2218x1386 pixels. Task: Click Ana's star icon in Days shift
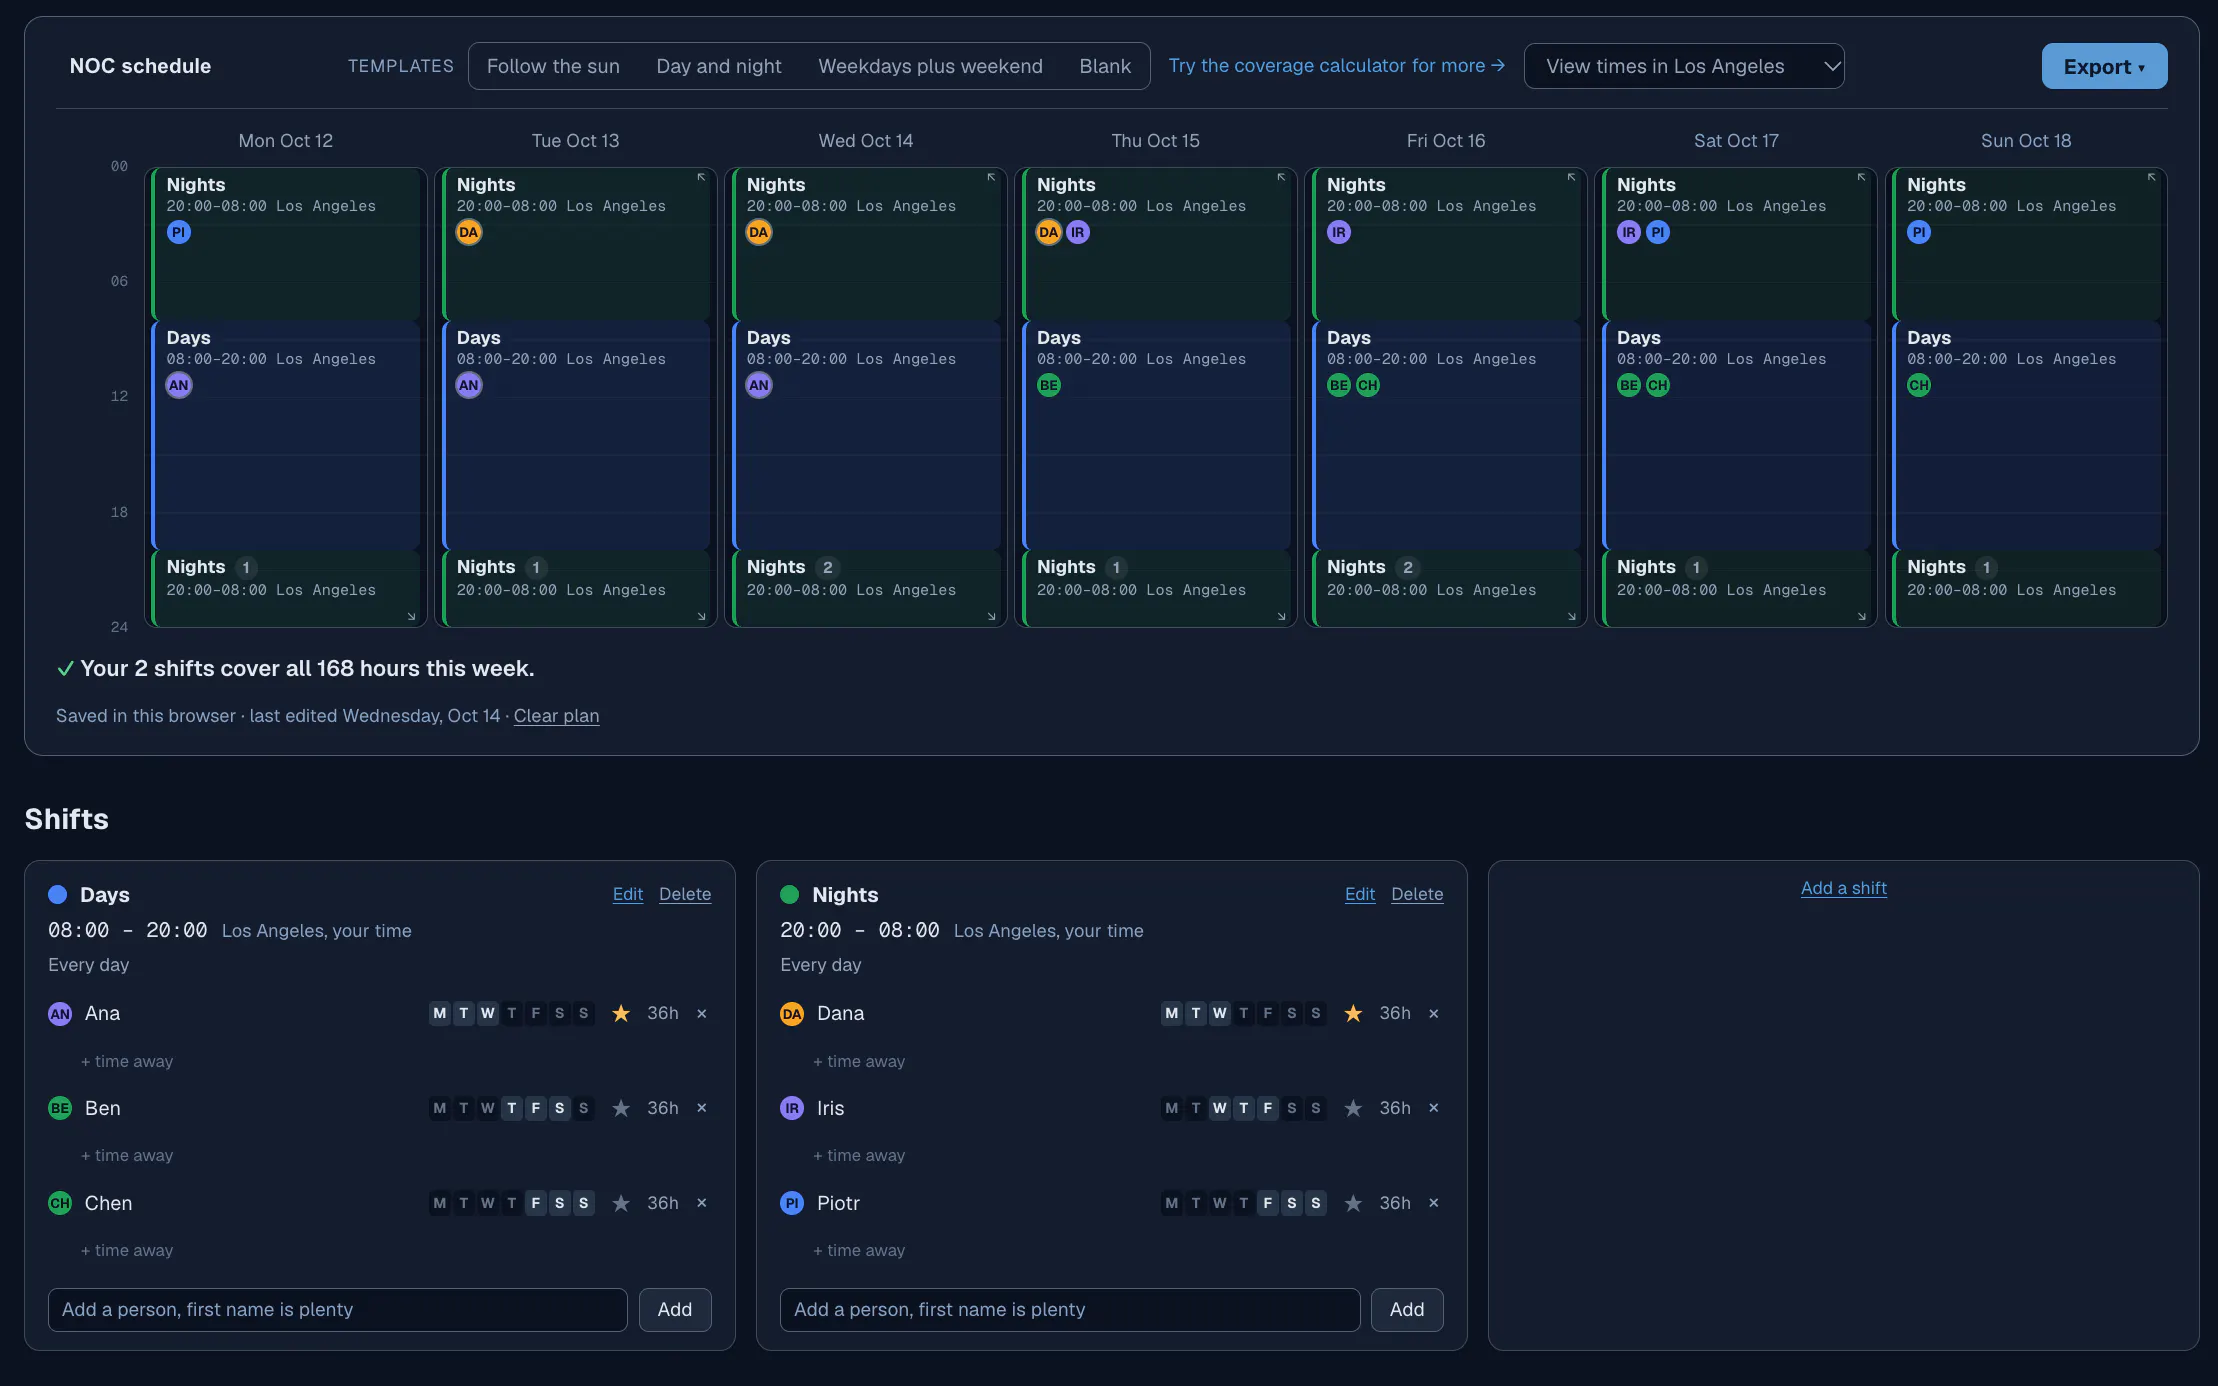click(621, 1013)
